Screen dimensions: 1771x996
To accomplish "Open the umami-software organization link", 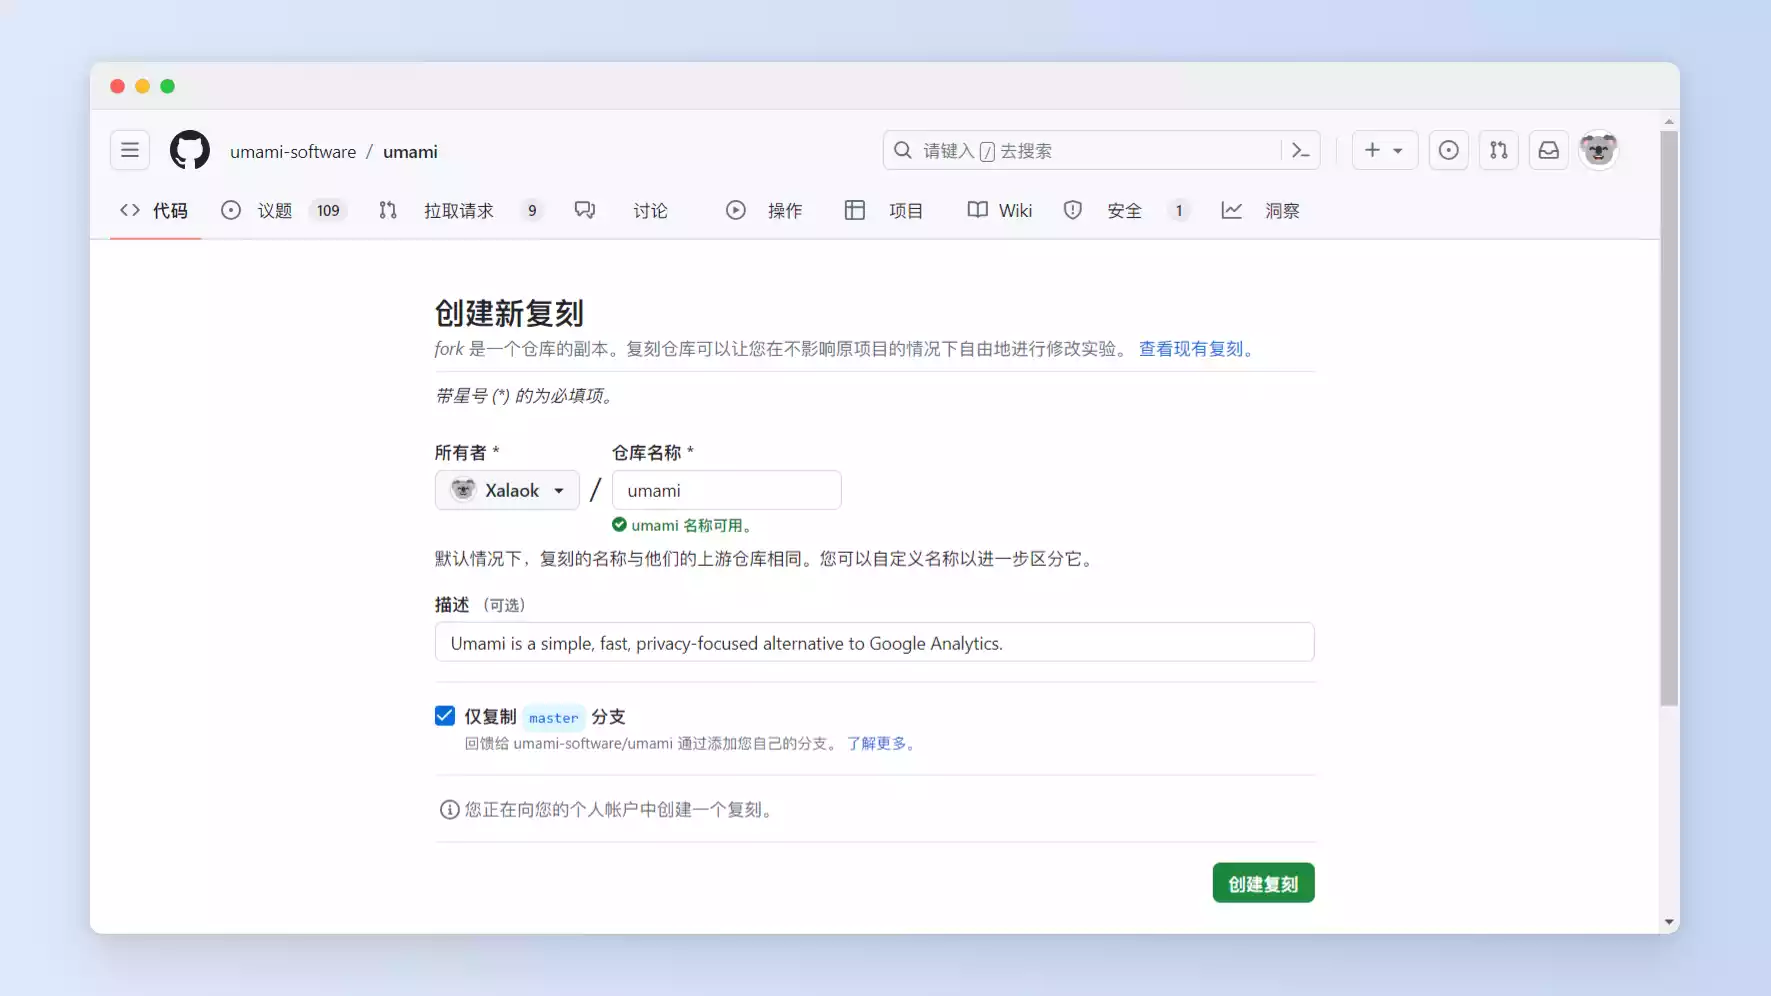I will 293,151.
